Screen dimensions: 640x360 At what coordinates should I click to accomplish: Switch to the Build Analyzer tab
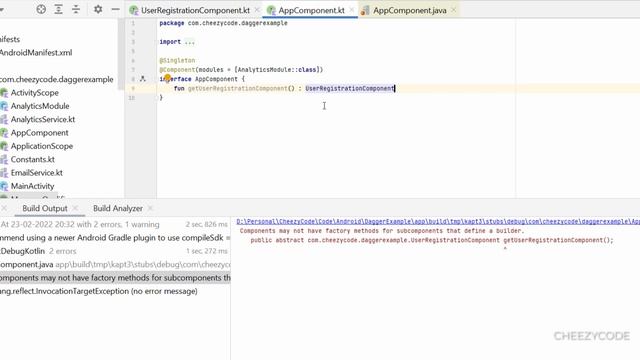click(x=118, y=209)
